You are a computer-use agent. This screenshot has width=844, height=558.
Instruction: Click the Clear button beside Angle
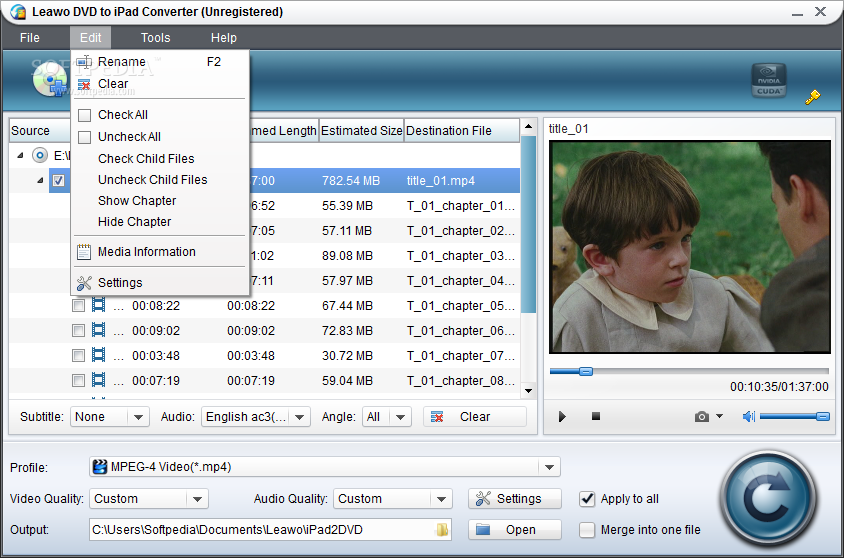pos(475,416)
